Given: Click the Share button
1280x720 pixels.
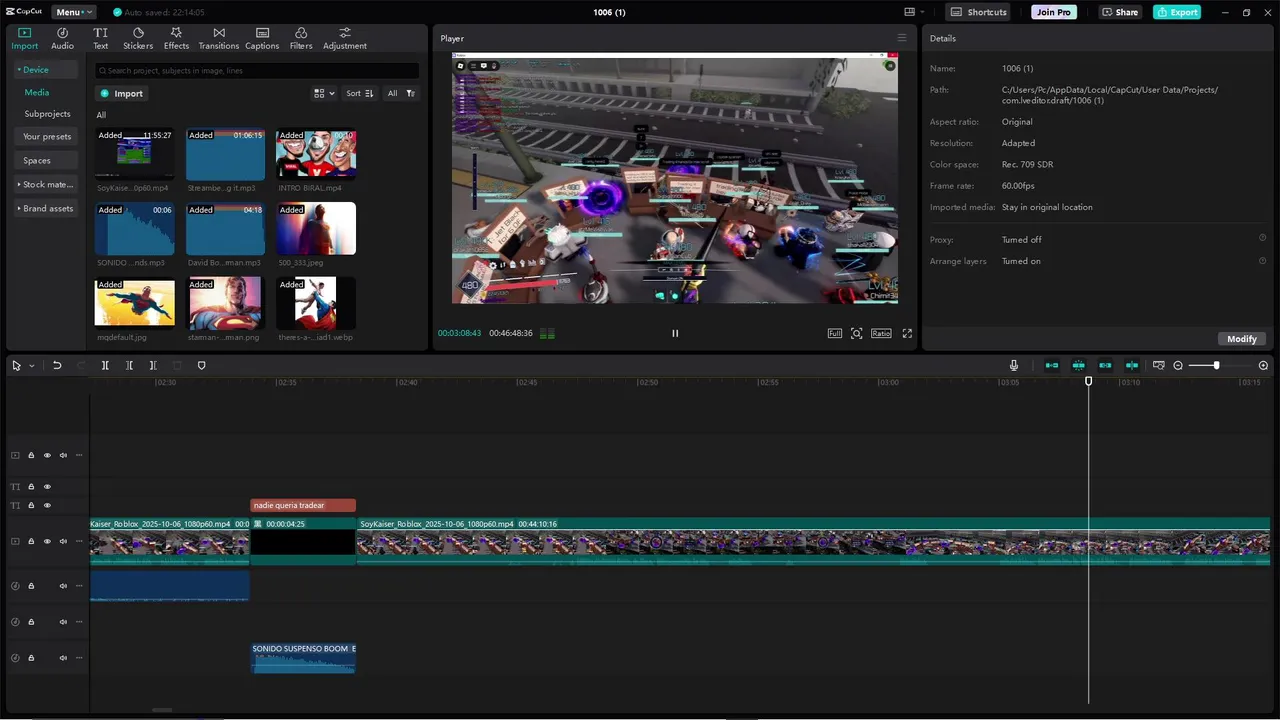Looking at the screenshot, I should [1120, 12].
